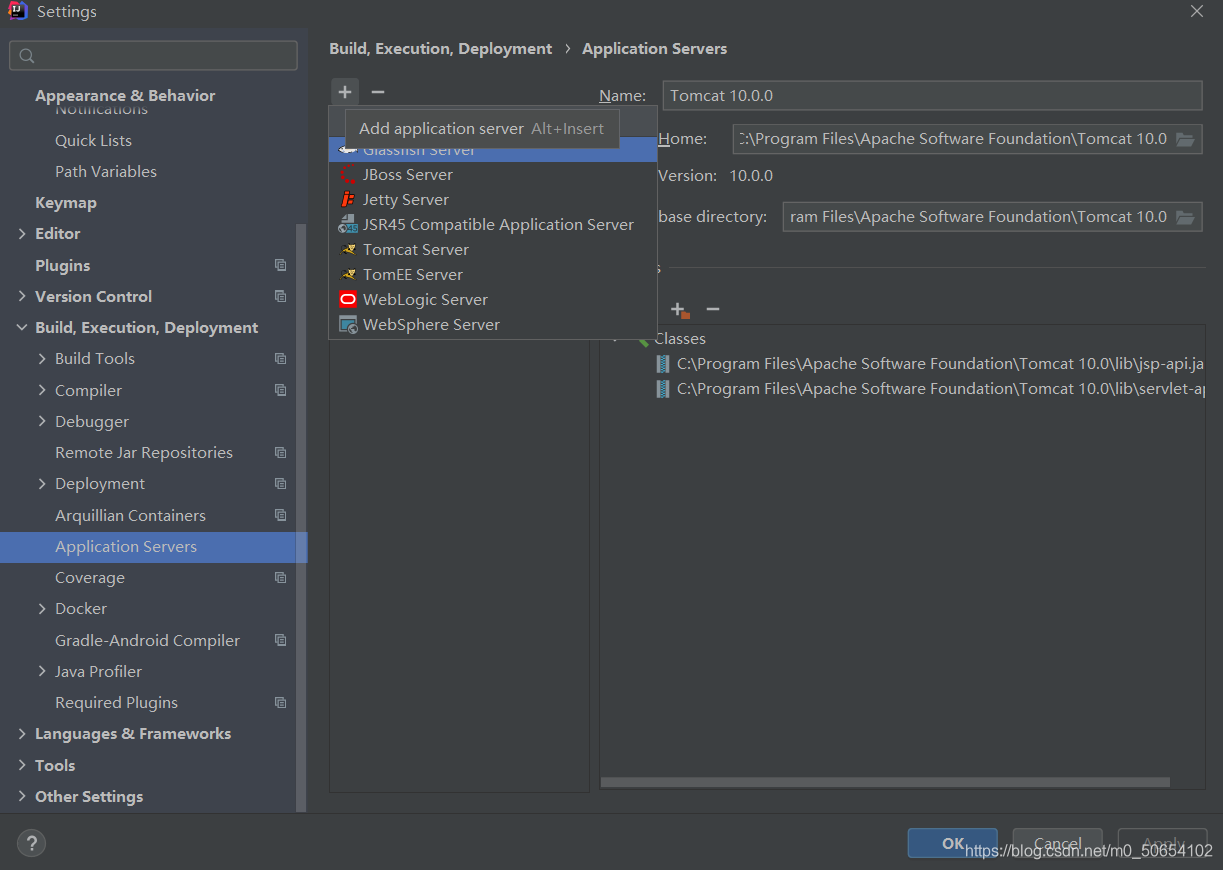Click the Appearance & Behavior heading
Screen dimensions: 1223x870
(125, 96)
